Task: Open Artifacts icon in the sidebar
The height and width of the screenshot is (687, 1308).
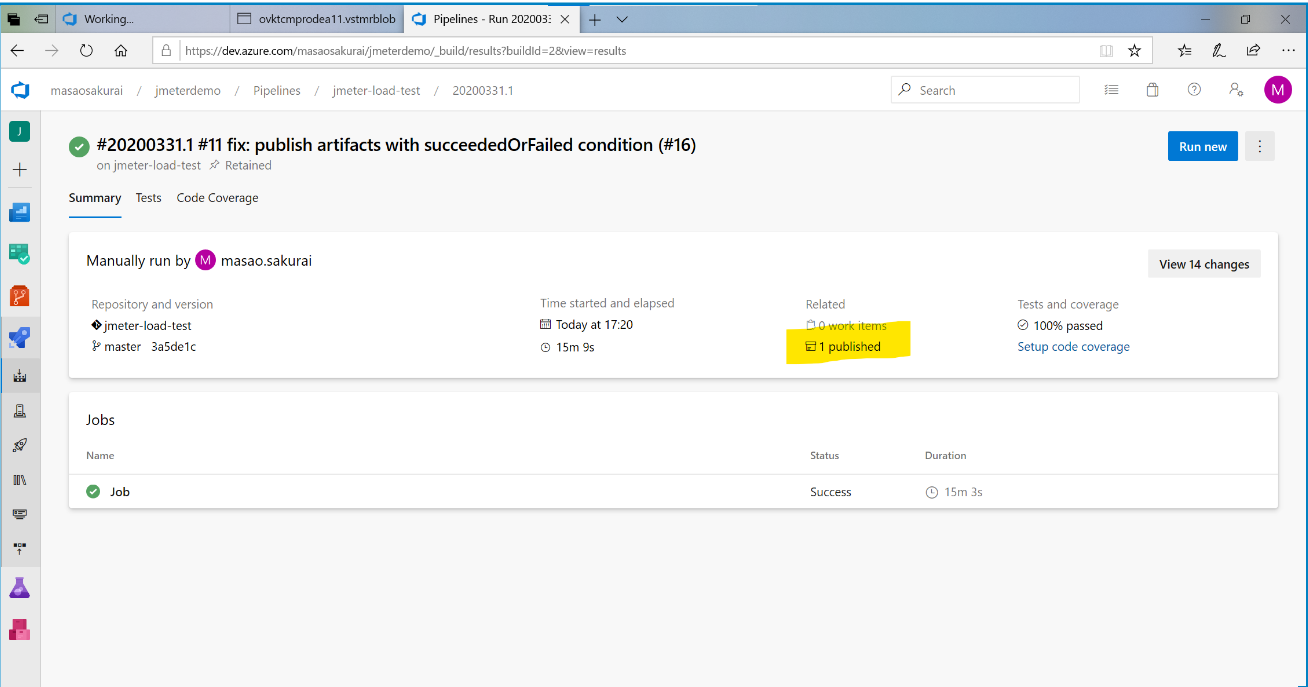Action: coord(20,629)
